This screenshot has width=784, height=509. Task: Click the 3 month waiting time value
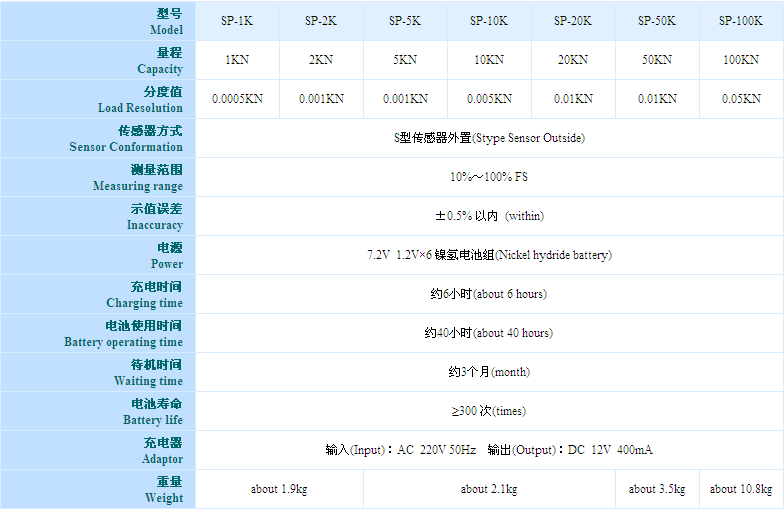coord(489,372)
